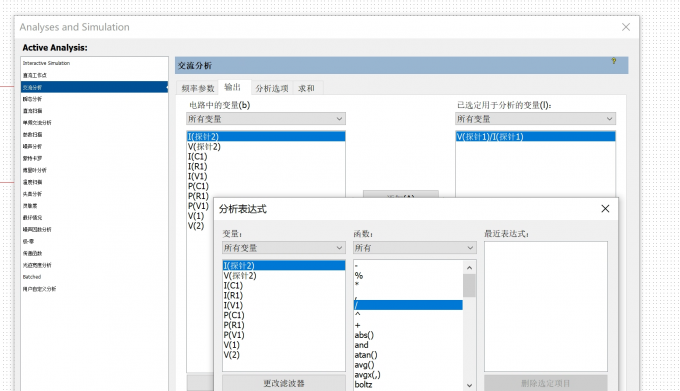Close the Analyses and Simulation window
Screen dimensions: 680x391
point(626,27)
